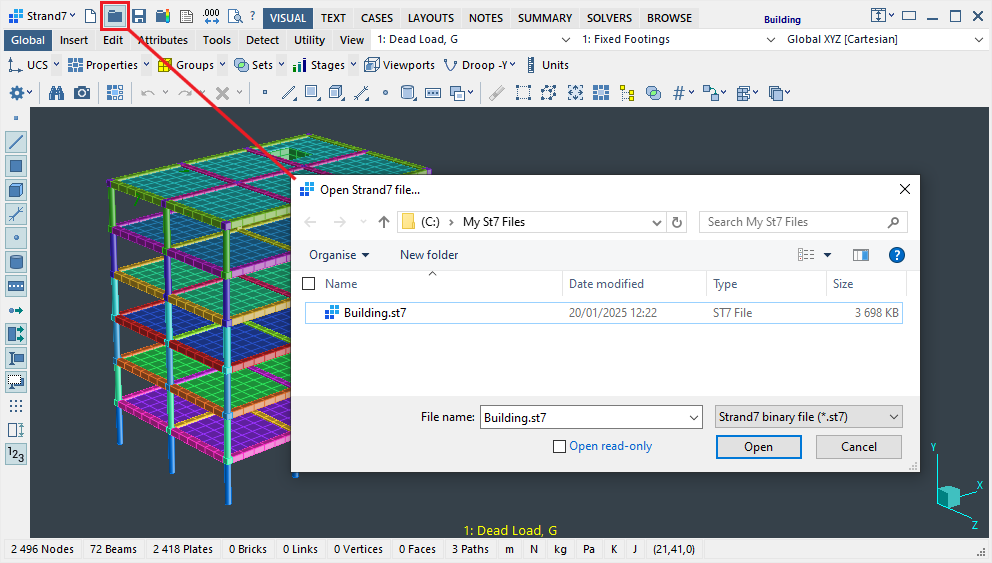
Task: Click the 2 496 Nodes status entry
Action: 42,549
